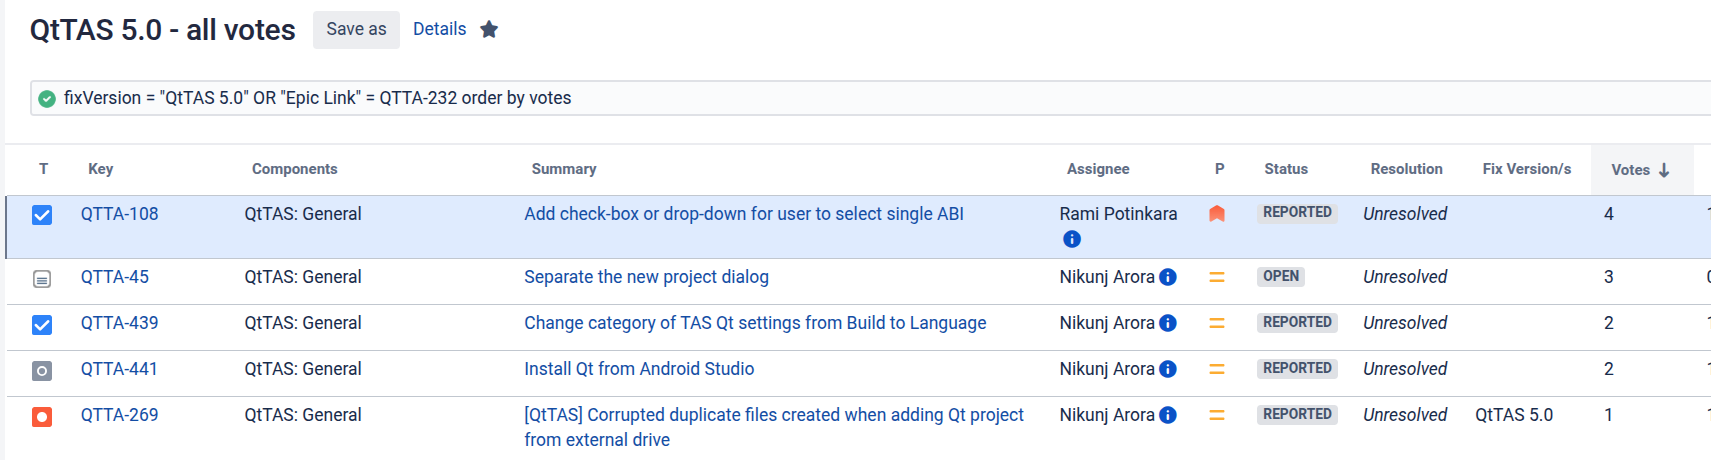This screenshot has height=460, width=1711.
Task: Open the Details link
Action: click(440, 29)
